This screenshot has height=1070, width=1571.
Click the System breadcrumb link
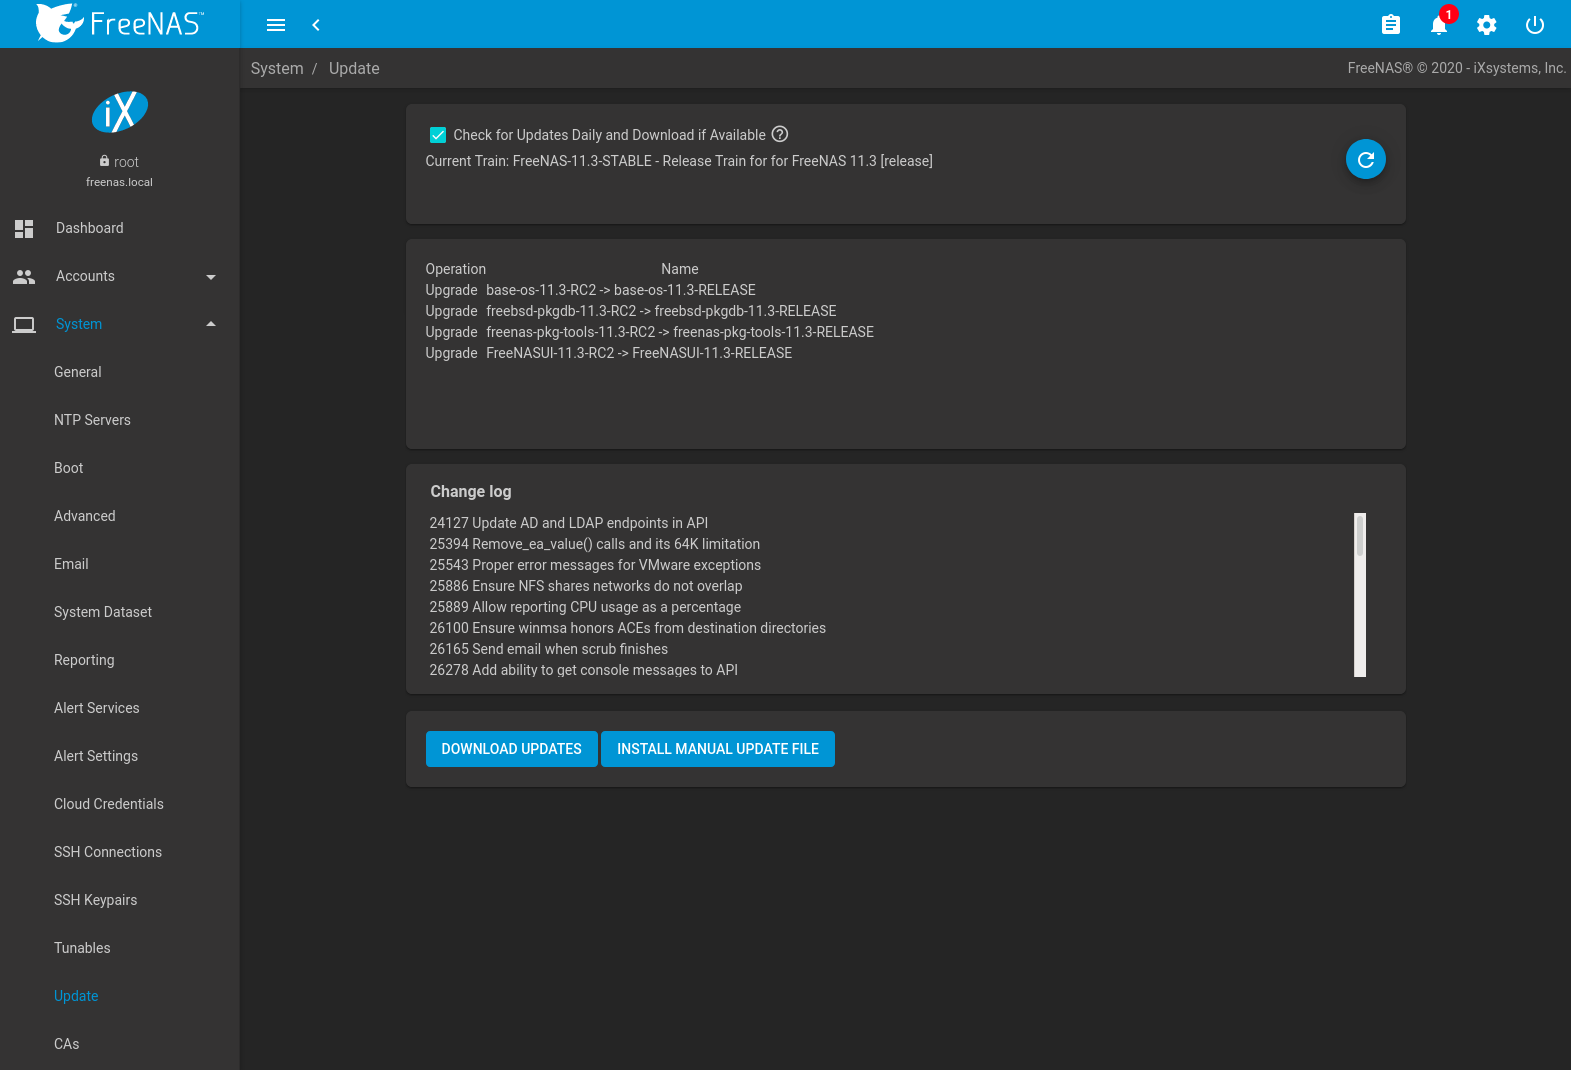[x=277, y=68]
